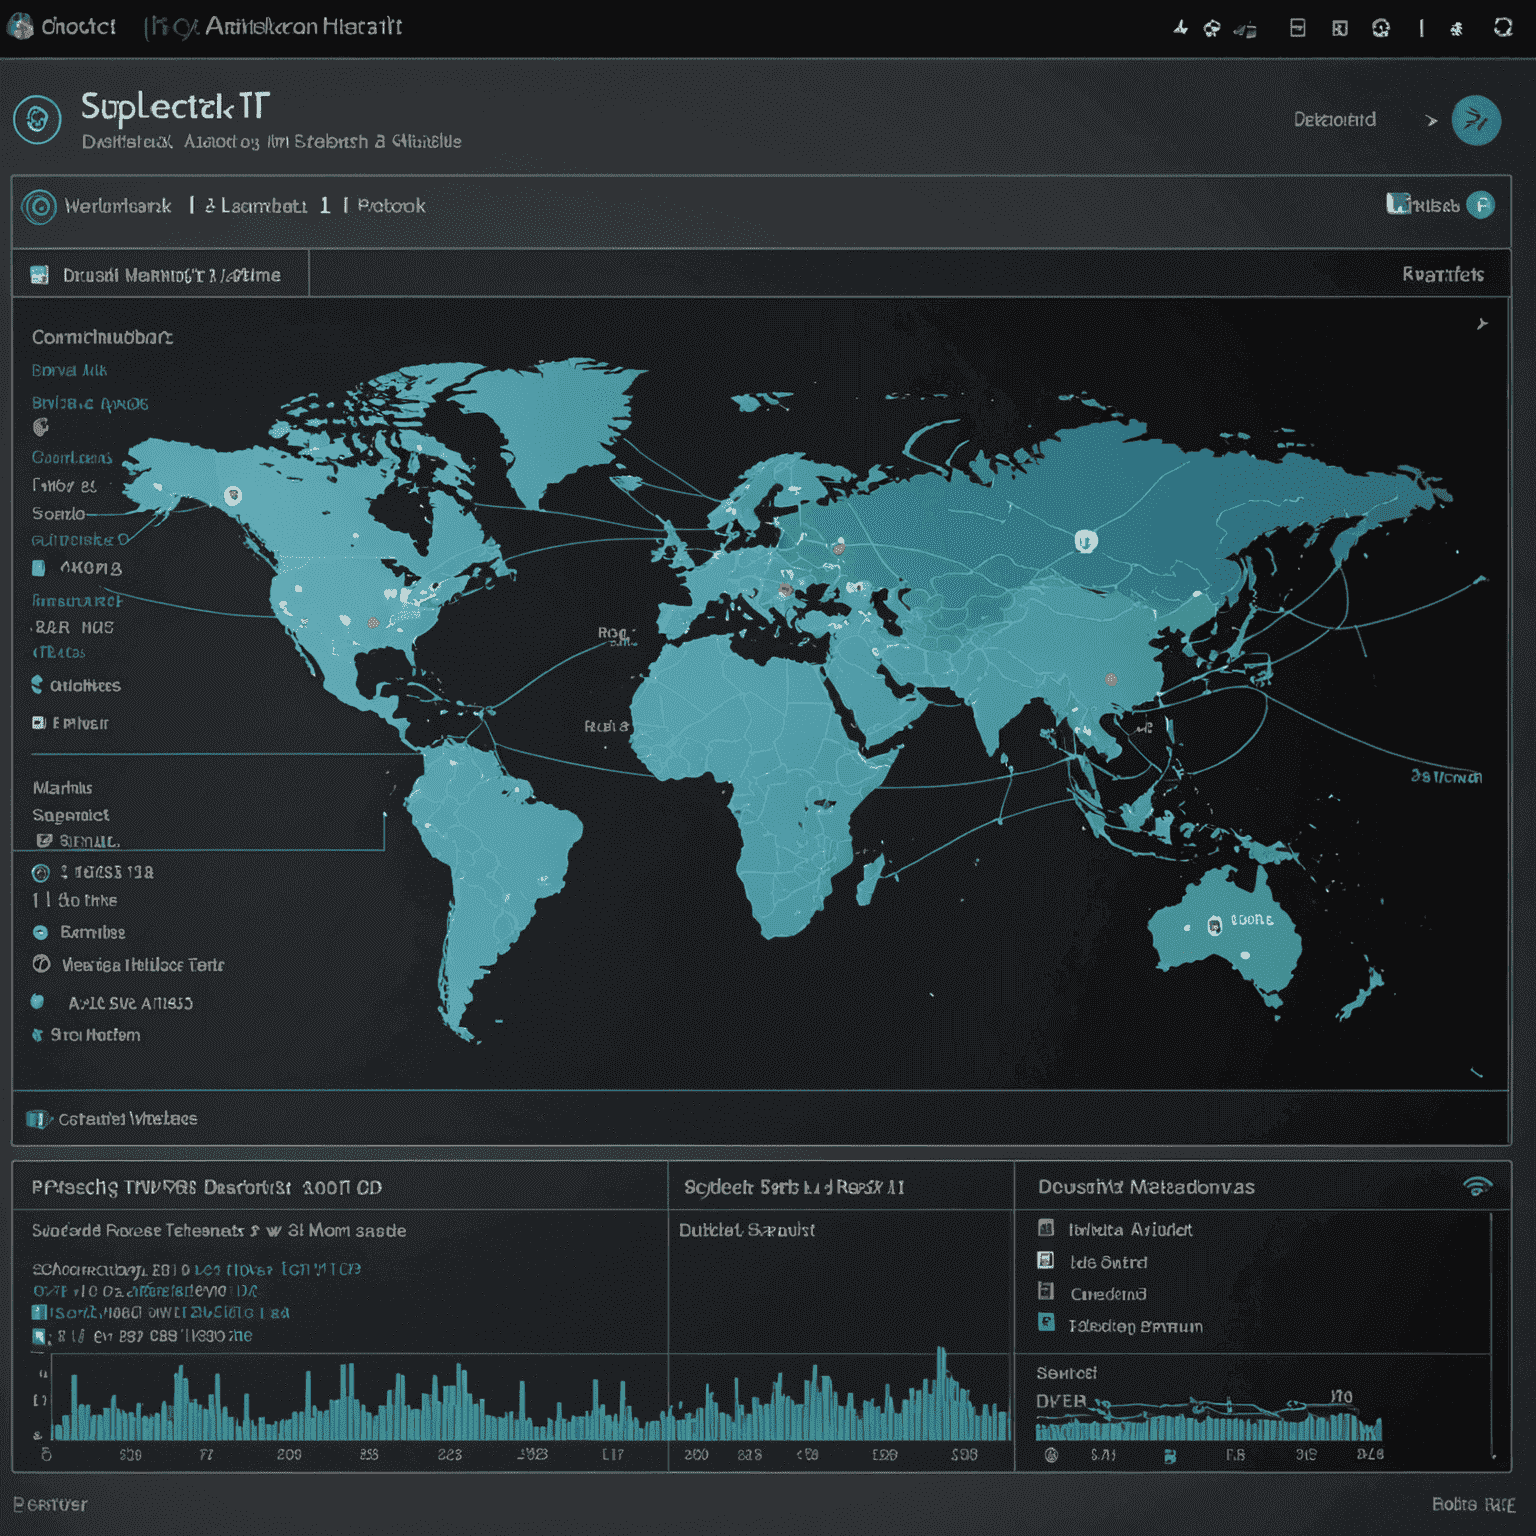
Task: Open the Ariniekcan Hlecarlt title menu
Action: click(303, 27)
